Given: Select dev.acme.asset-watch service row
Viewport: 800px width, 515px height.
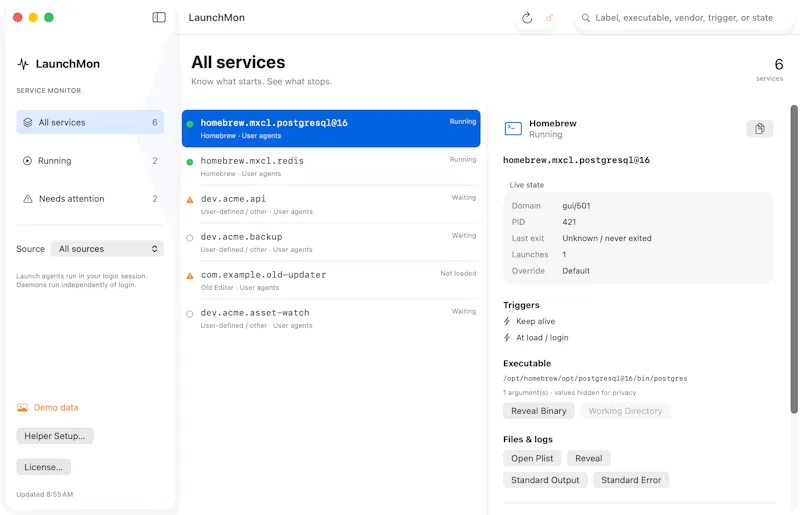Looking at the screenshot, I should 331,318.
